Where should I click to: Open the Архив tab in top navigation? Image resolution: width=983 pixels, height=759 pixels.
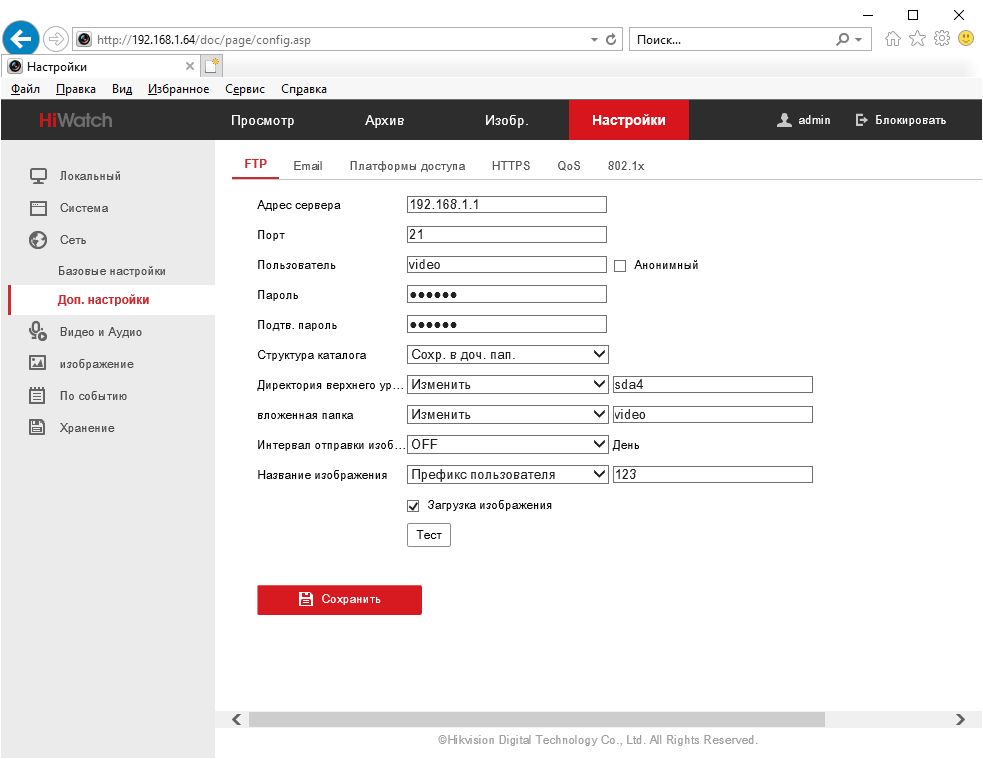(384, 121)
